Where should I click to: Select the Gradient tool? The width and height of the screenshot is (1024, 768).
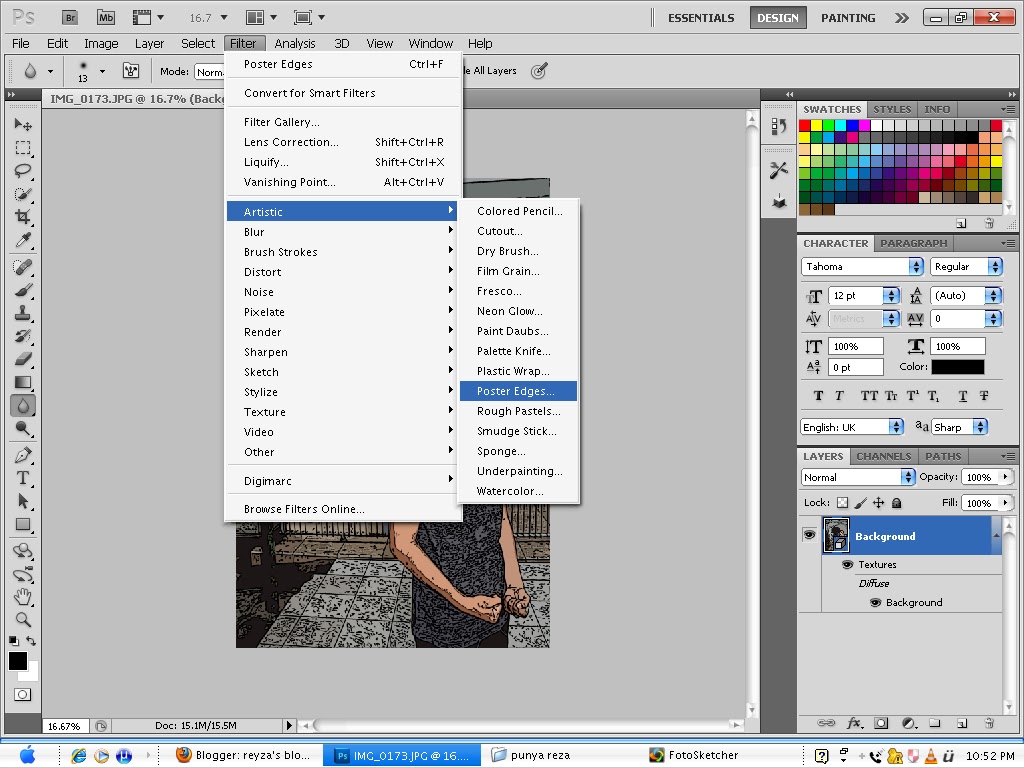click(x=23, y=383)
